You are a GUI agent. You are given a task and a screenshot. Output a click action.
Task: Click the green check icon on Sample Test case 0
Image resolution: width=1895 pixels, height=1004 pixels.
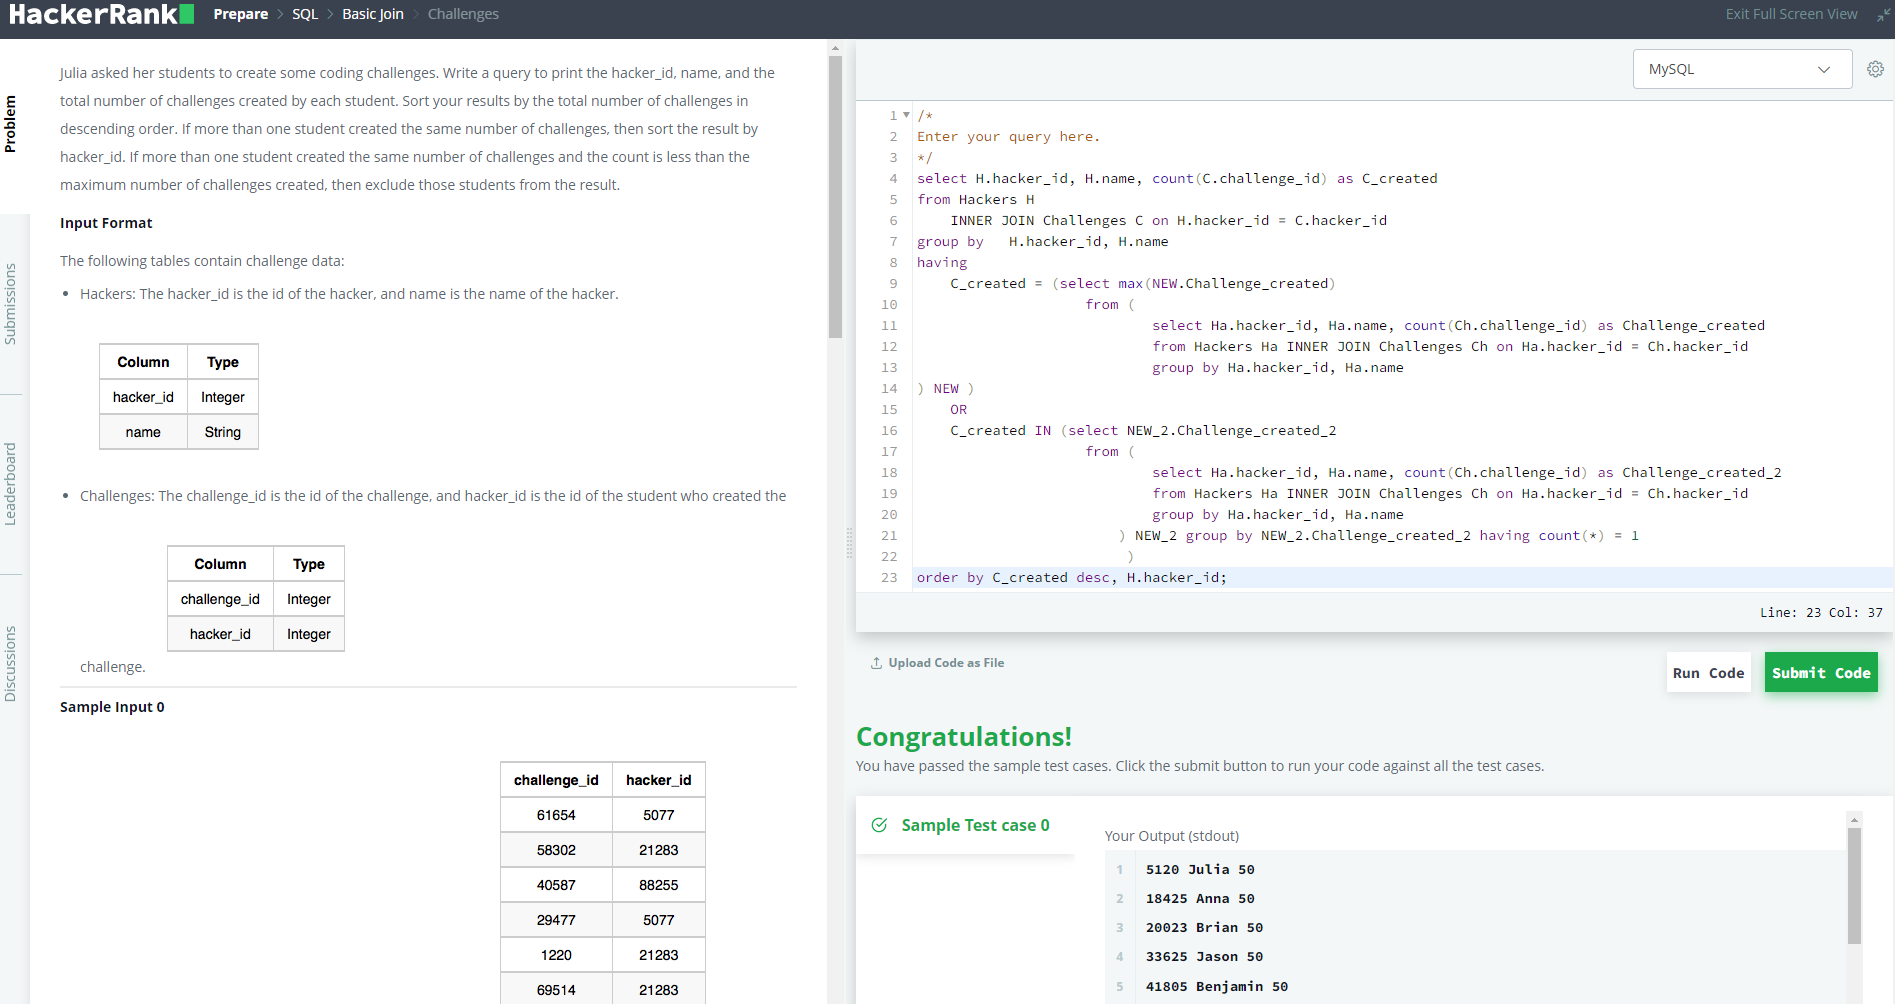tap(880, 825)
